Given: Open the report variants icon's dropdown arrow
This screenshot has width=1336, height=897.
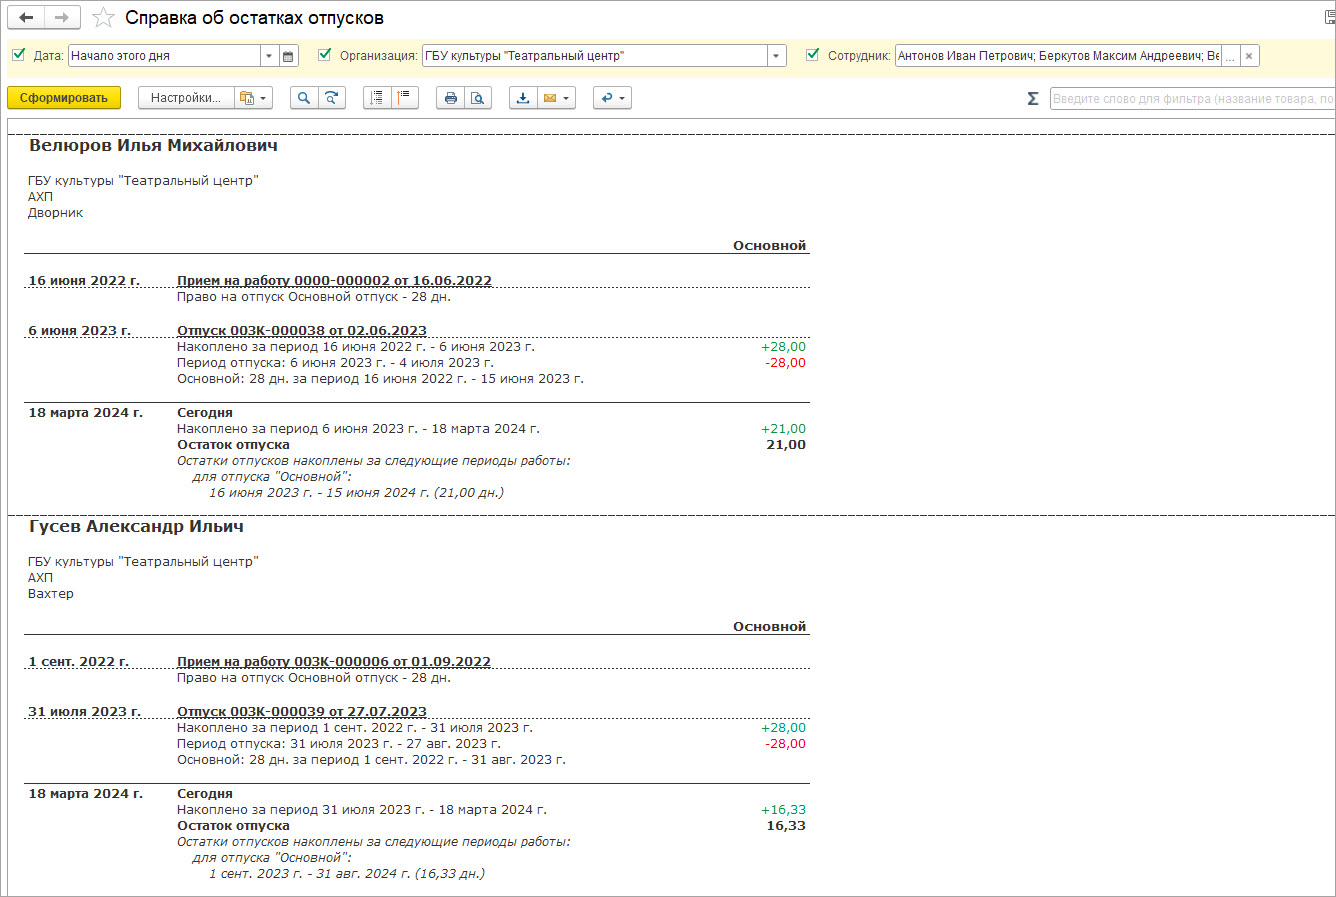Looking at the screenshot, I should pyautogui.click(x=264, y=98).
